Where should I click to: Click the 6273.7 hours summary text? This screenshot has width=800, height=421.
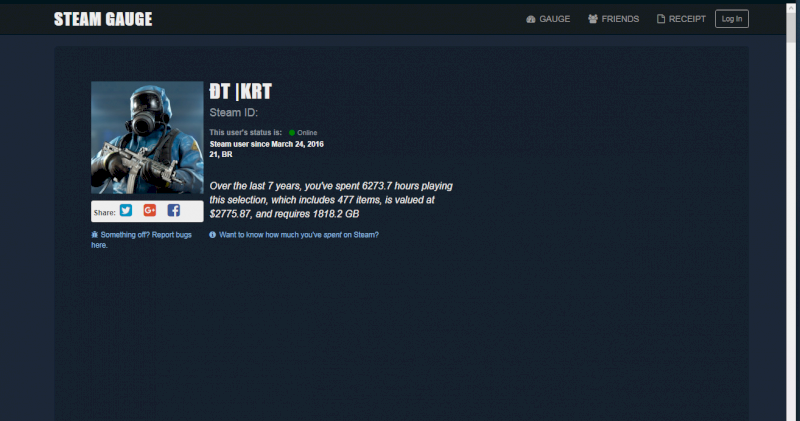(331, 200)
